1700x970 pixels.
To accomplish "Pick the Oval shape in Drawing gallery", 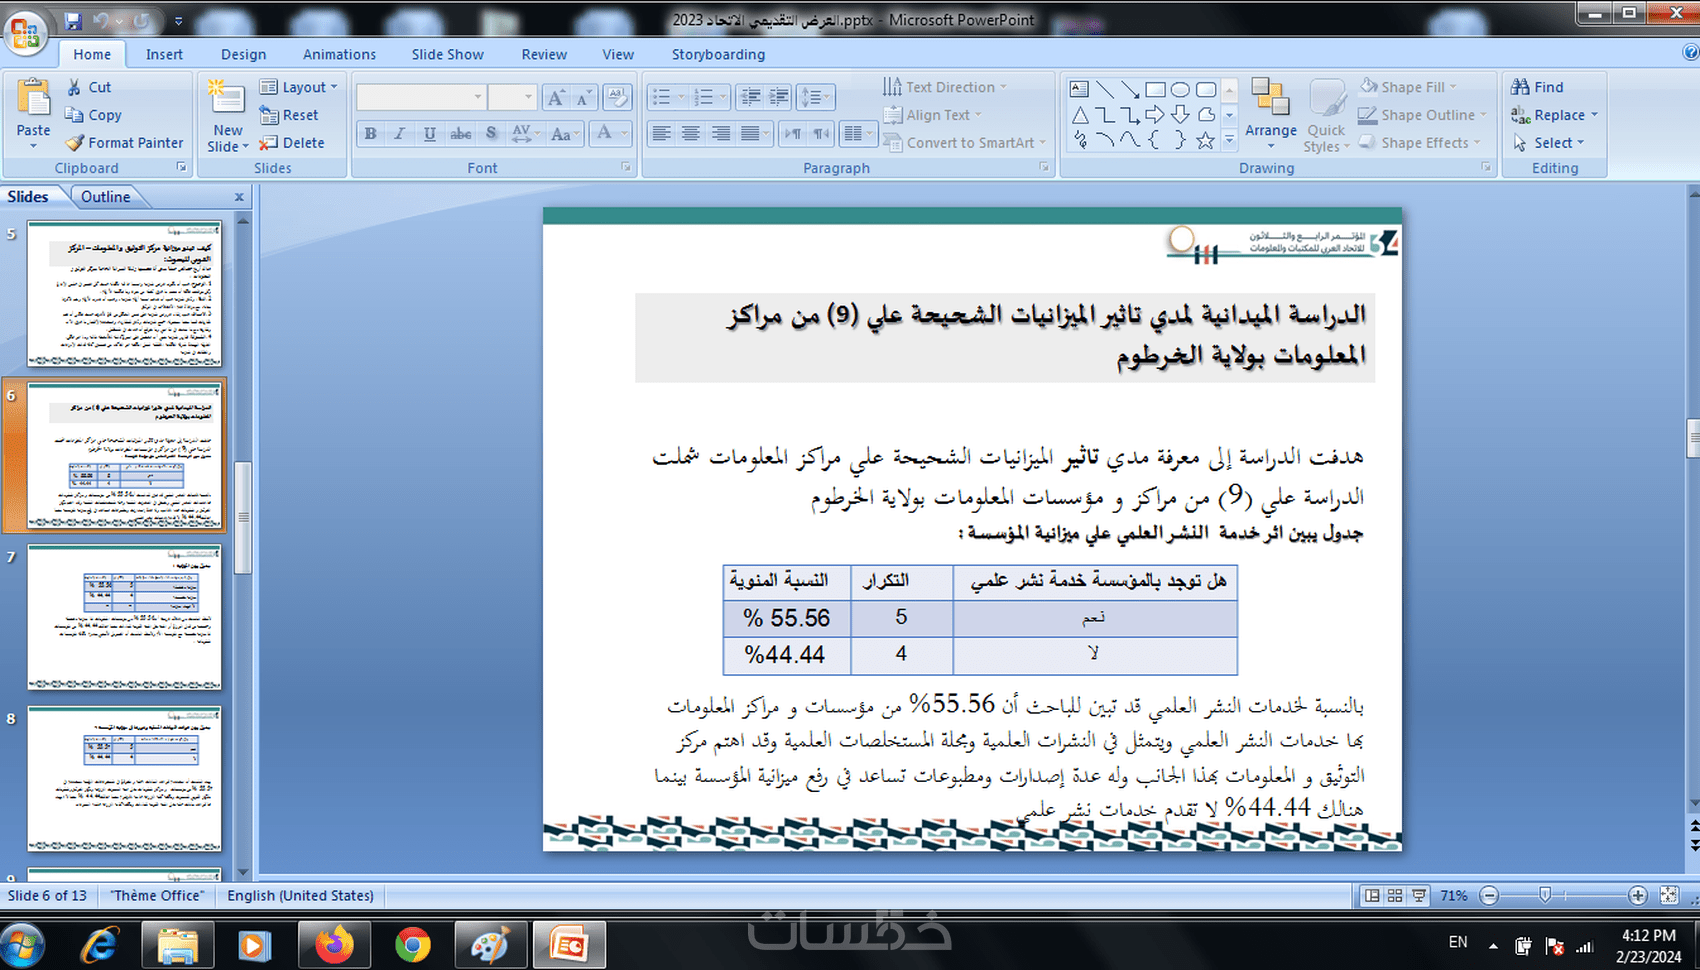I will click(x=1181, y=90).
